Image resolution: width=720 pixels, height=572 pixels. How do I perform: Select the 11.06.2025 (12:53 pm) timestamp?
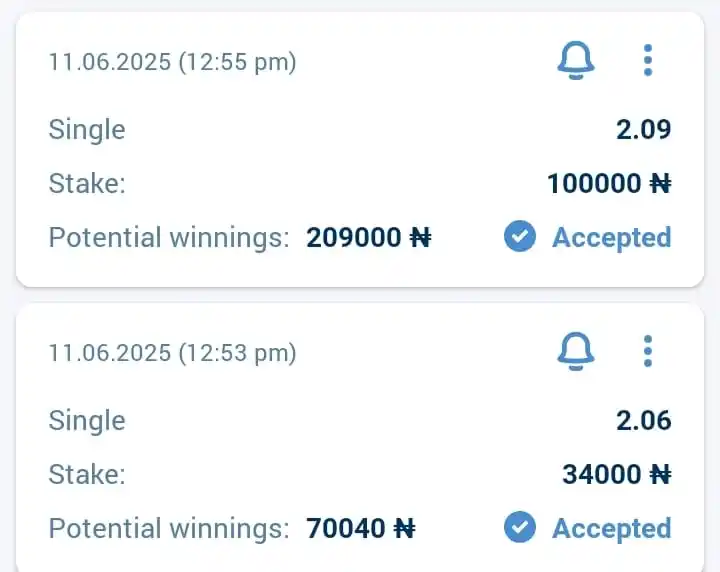click(173, 353)
